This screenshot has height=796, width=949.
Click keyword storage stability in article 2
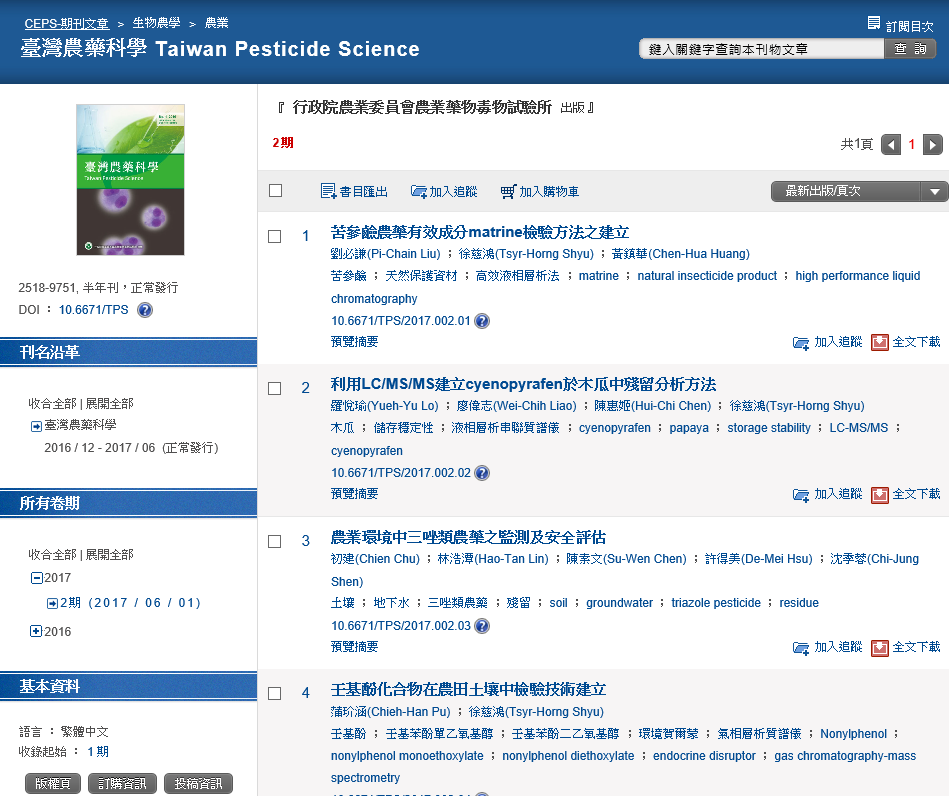pyautogui.click(x=769, y=428)
